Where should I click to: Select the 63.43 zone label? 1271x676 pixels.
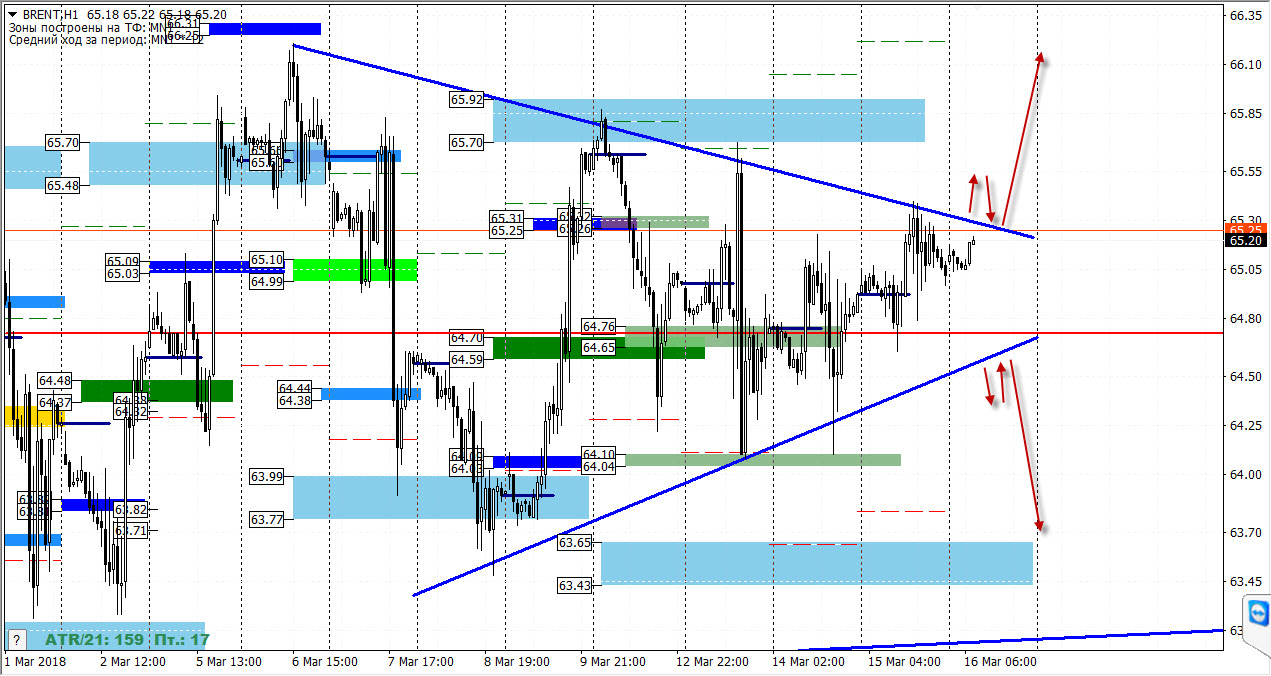click(575, 585)
